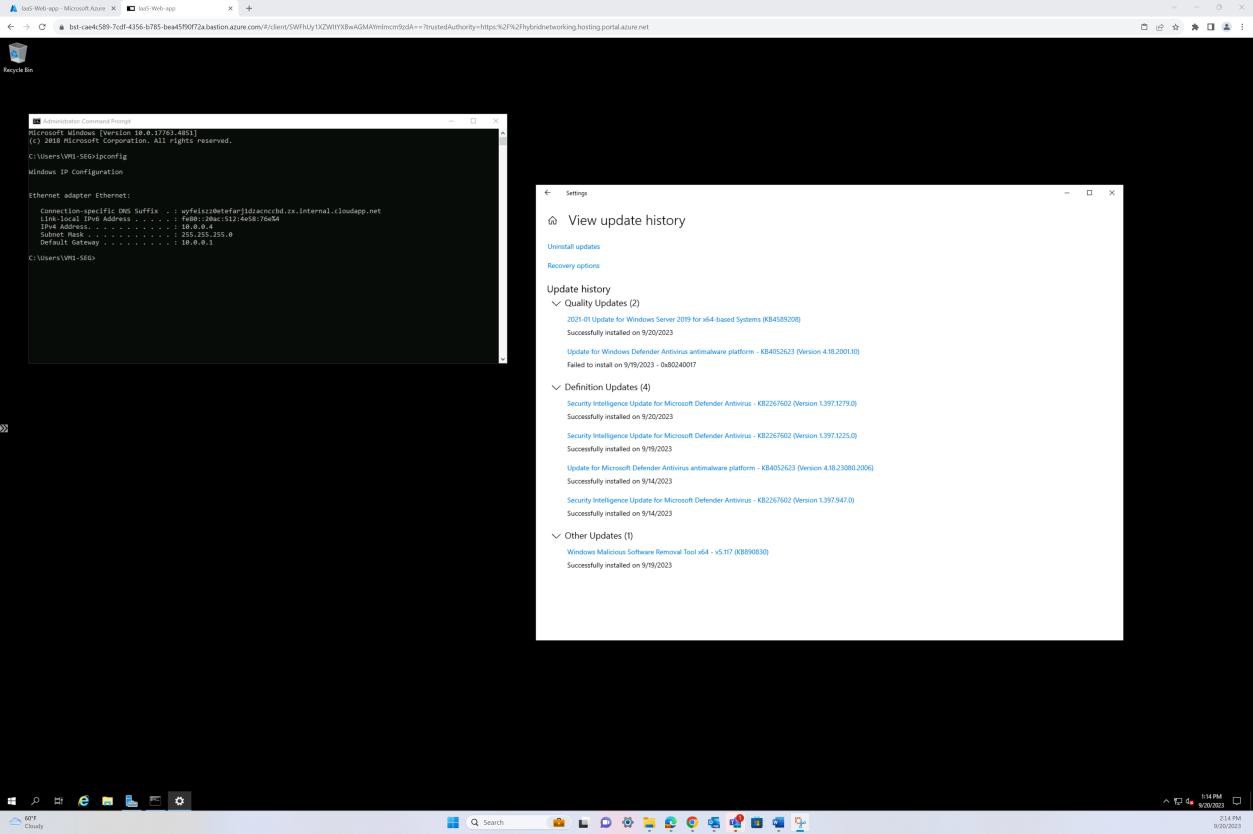Open Server Manager from the VM taskbar

tap(131, 801)
